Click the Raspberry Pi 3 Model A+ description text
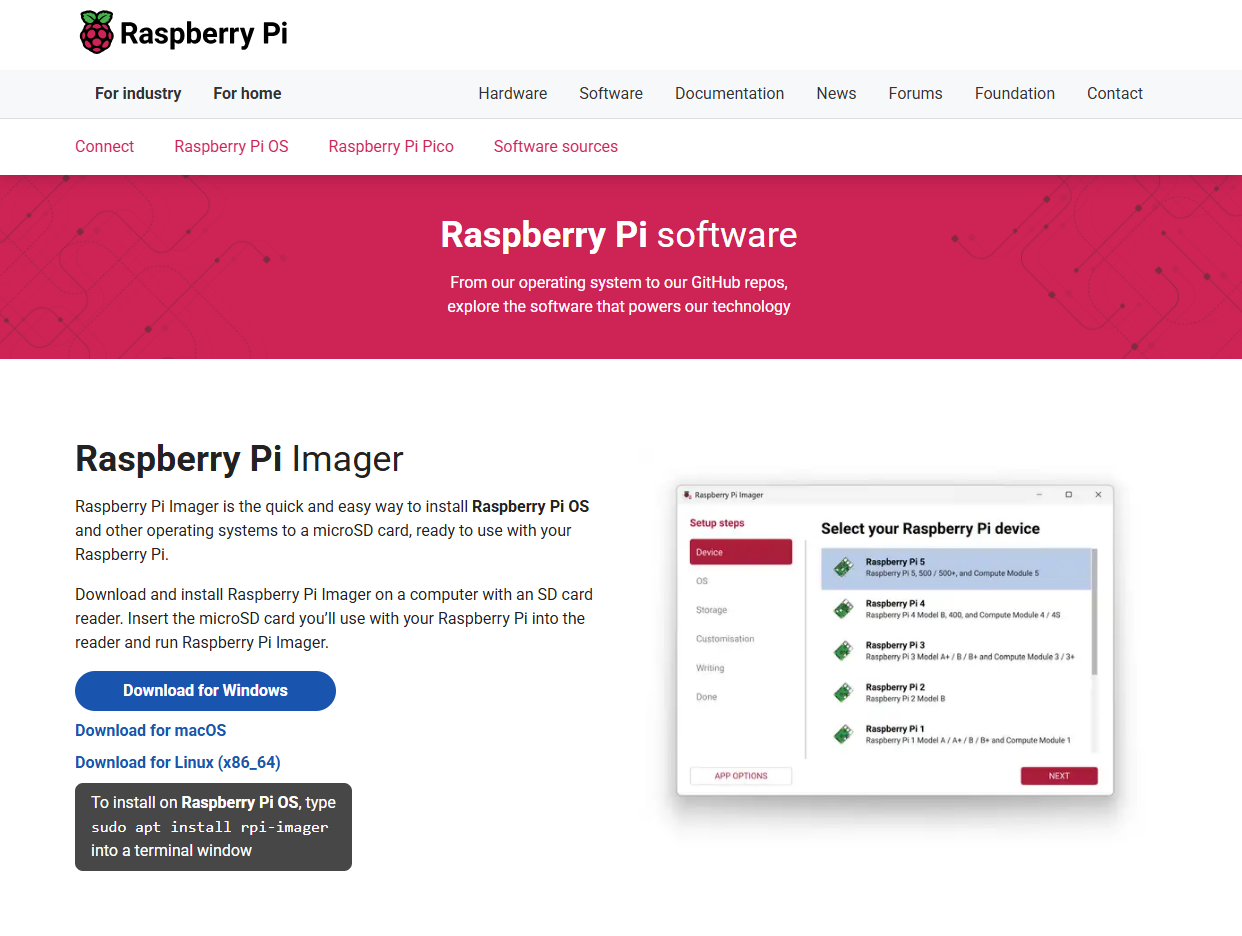Viewport: 1242px width, 936px height. (970, 657)
